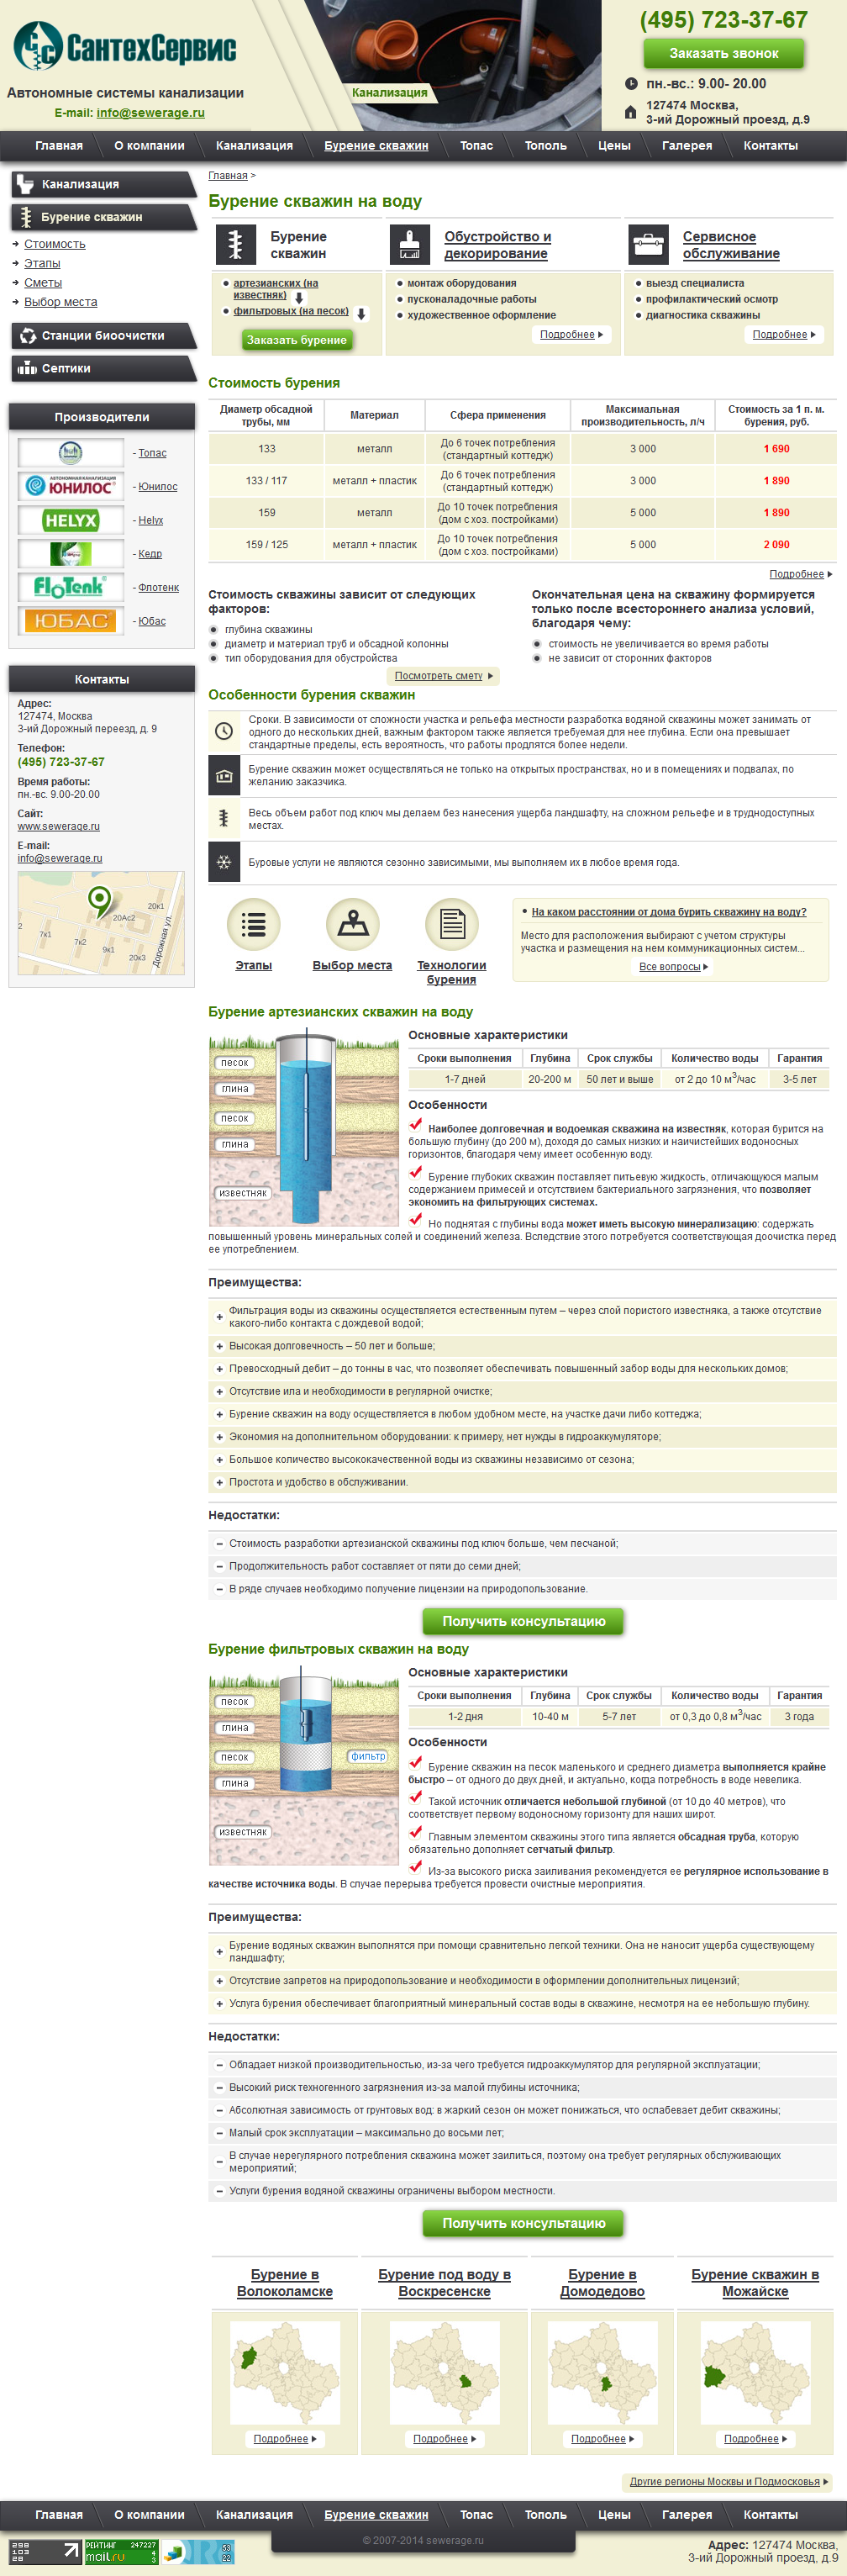The width and height of the screenshot is (847, 2576).
Task: Open Подробнее below the drilling cost table
Action: pyautogui.click(x=800, y=574)
